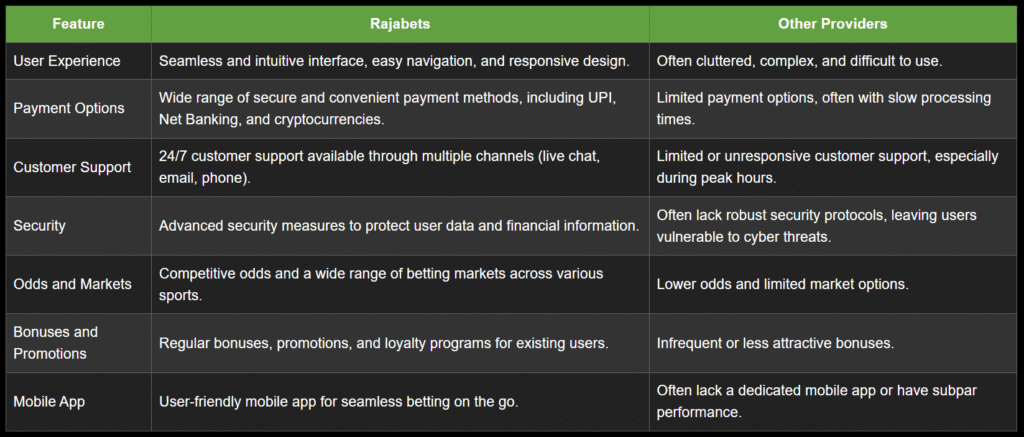The image size is (1024, 437).
Task: Select the regular bonuses and loyalty programs text
Action: [x=383, y=343]
